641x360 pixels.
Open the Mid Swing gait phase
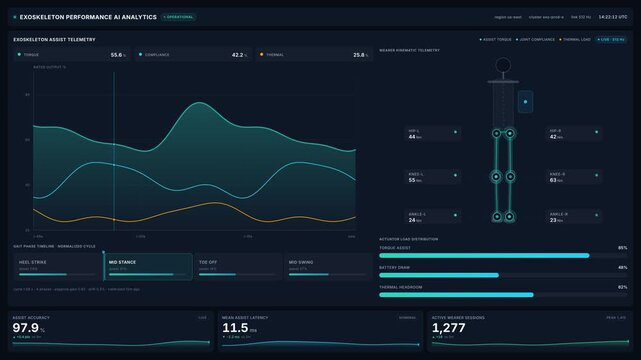click(327, 267)
